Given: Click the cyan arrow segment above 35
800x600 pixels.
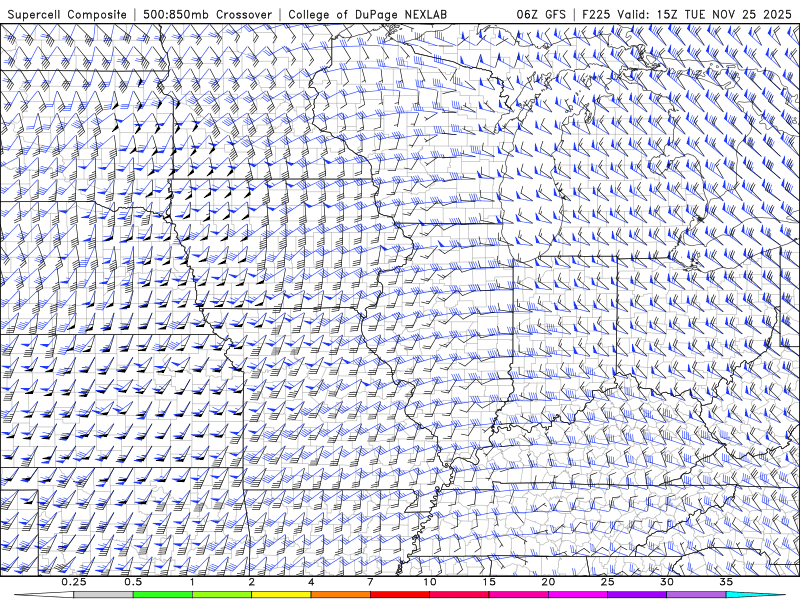Looking at the screenshot, I should pos(755,595).
